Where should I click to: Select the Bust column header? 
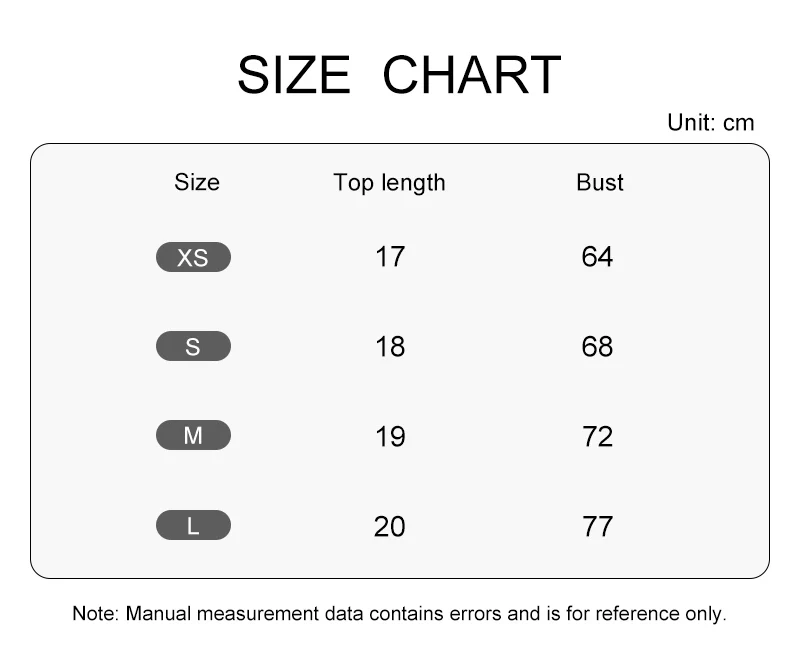coord(599,182)
